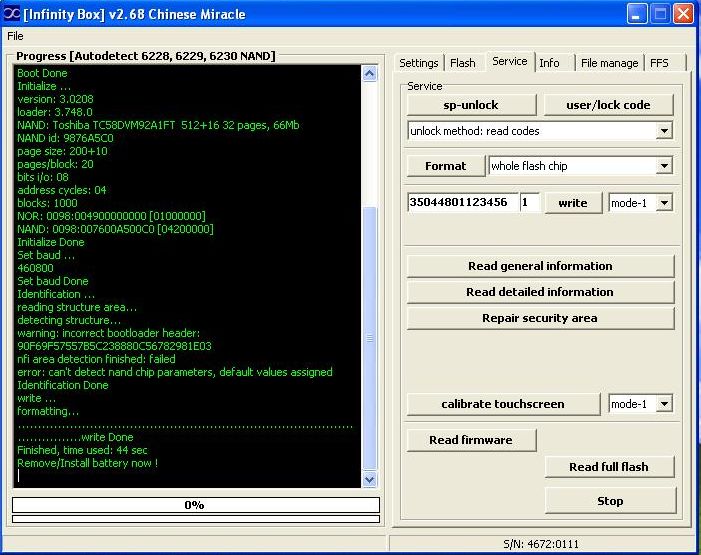Click the log scrollbar up arrow
The height and width of the screenshot is (555, 701).
[370, 73]
